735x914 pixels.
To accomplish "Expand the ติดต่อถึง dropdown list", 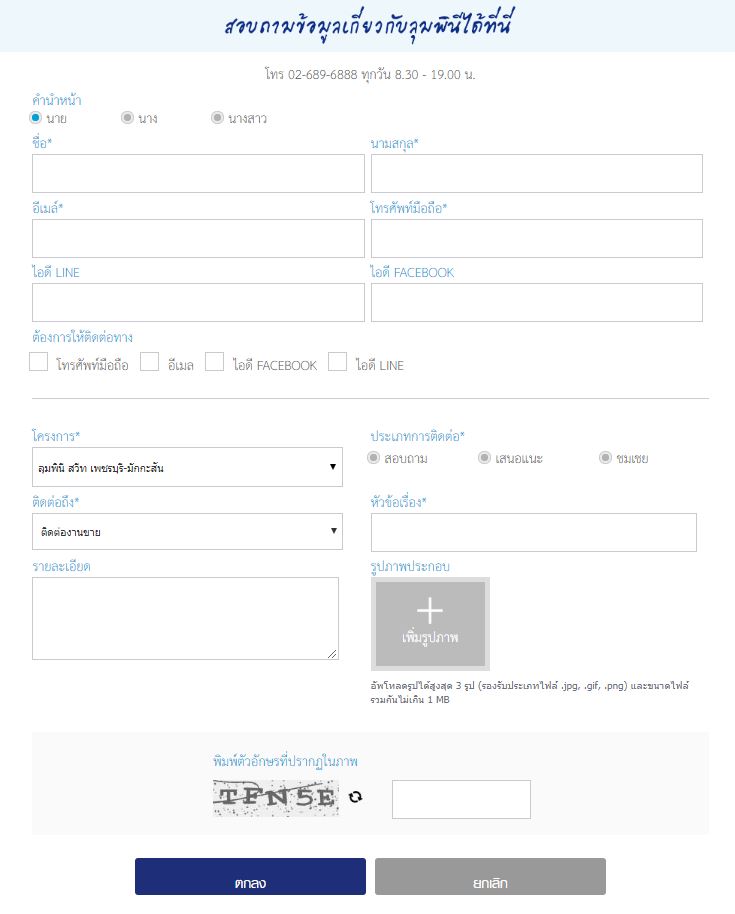I will tap(187, 532).
